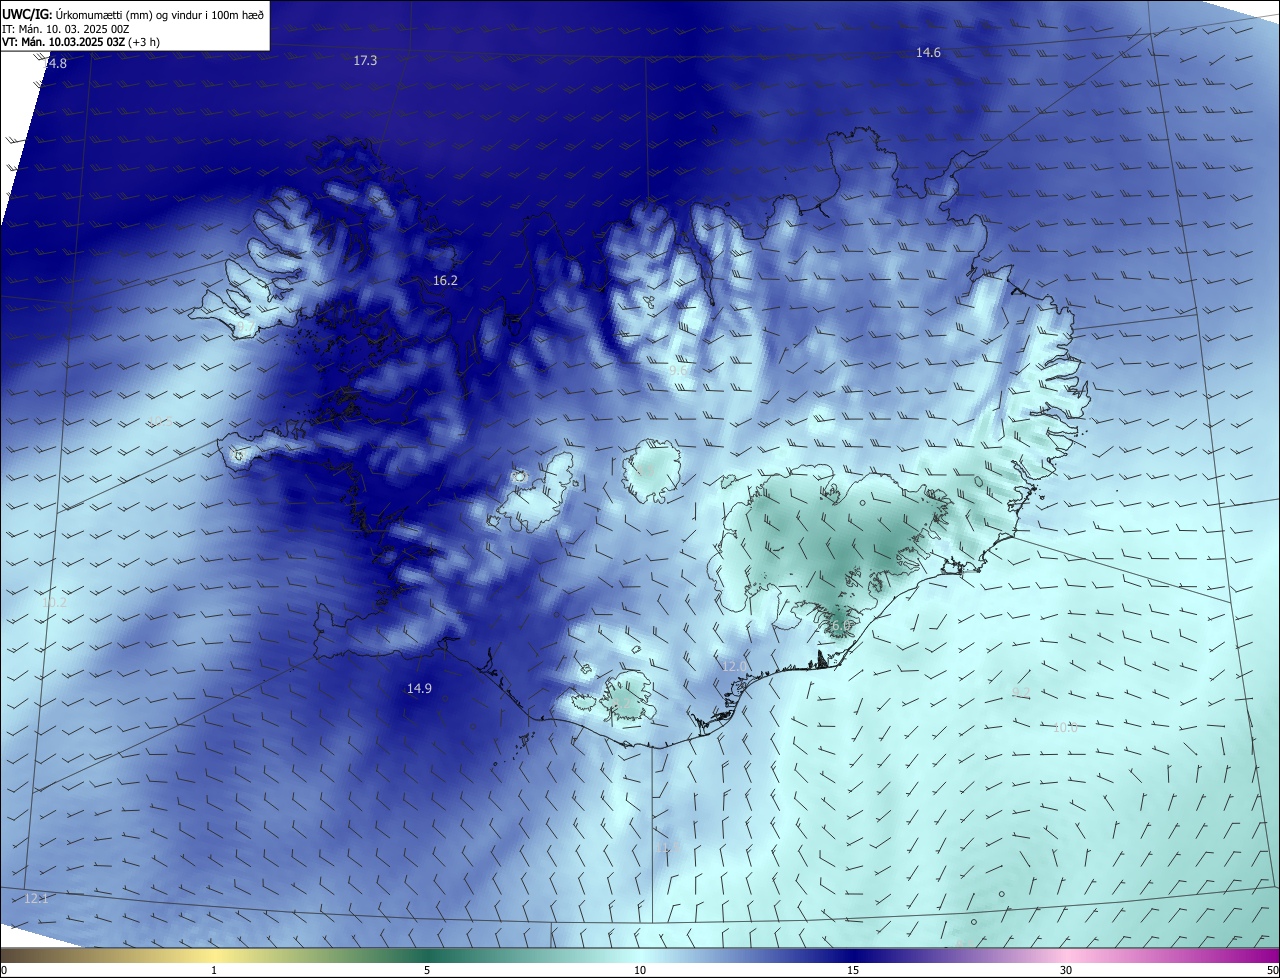Image resolution: width=1280 pixels, height=978 pixels.
Task: Click the '1' tick on the colour scale
Action: click(214, 971)
